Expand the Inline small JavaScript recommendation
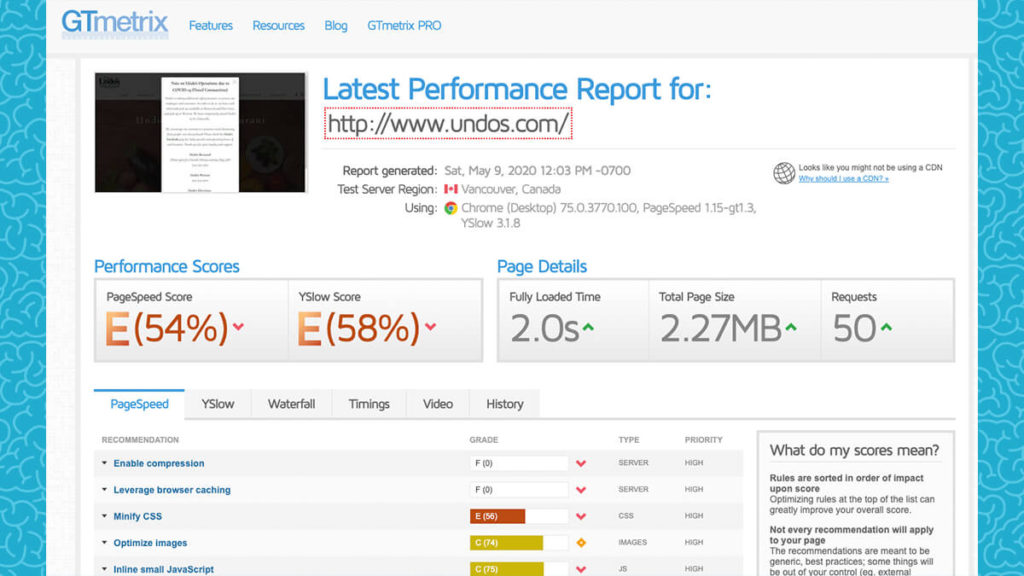The image size is (1024, 576). point(163,569)
